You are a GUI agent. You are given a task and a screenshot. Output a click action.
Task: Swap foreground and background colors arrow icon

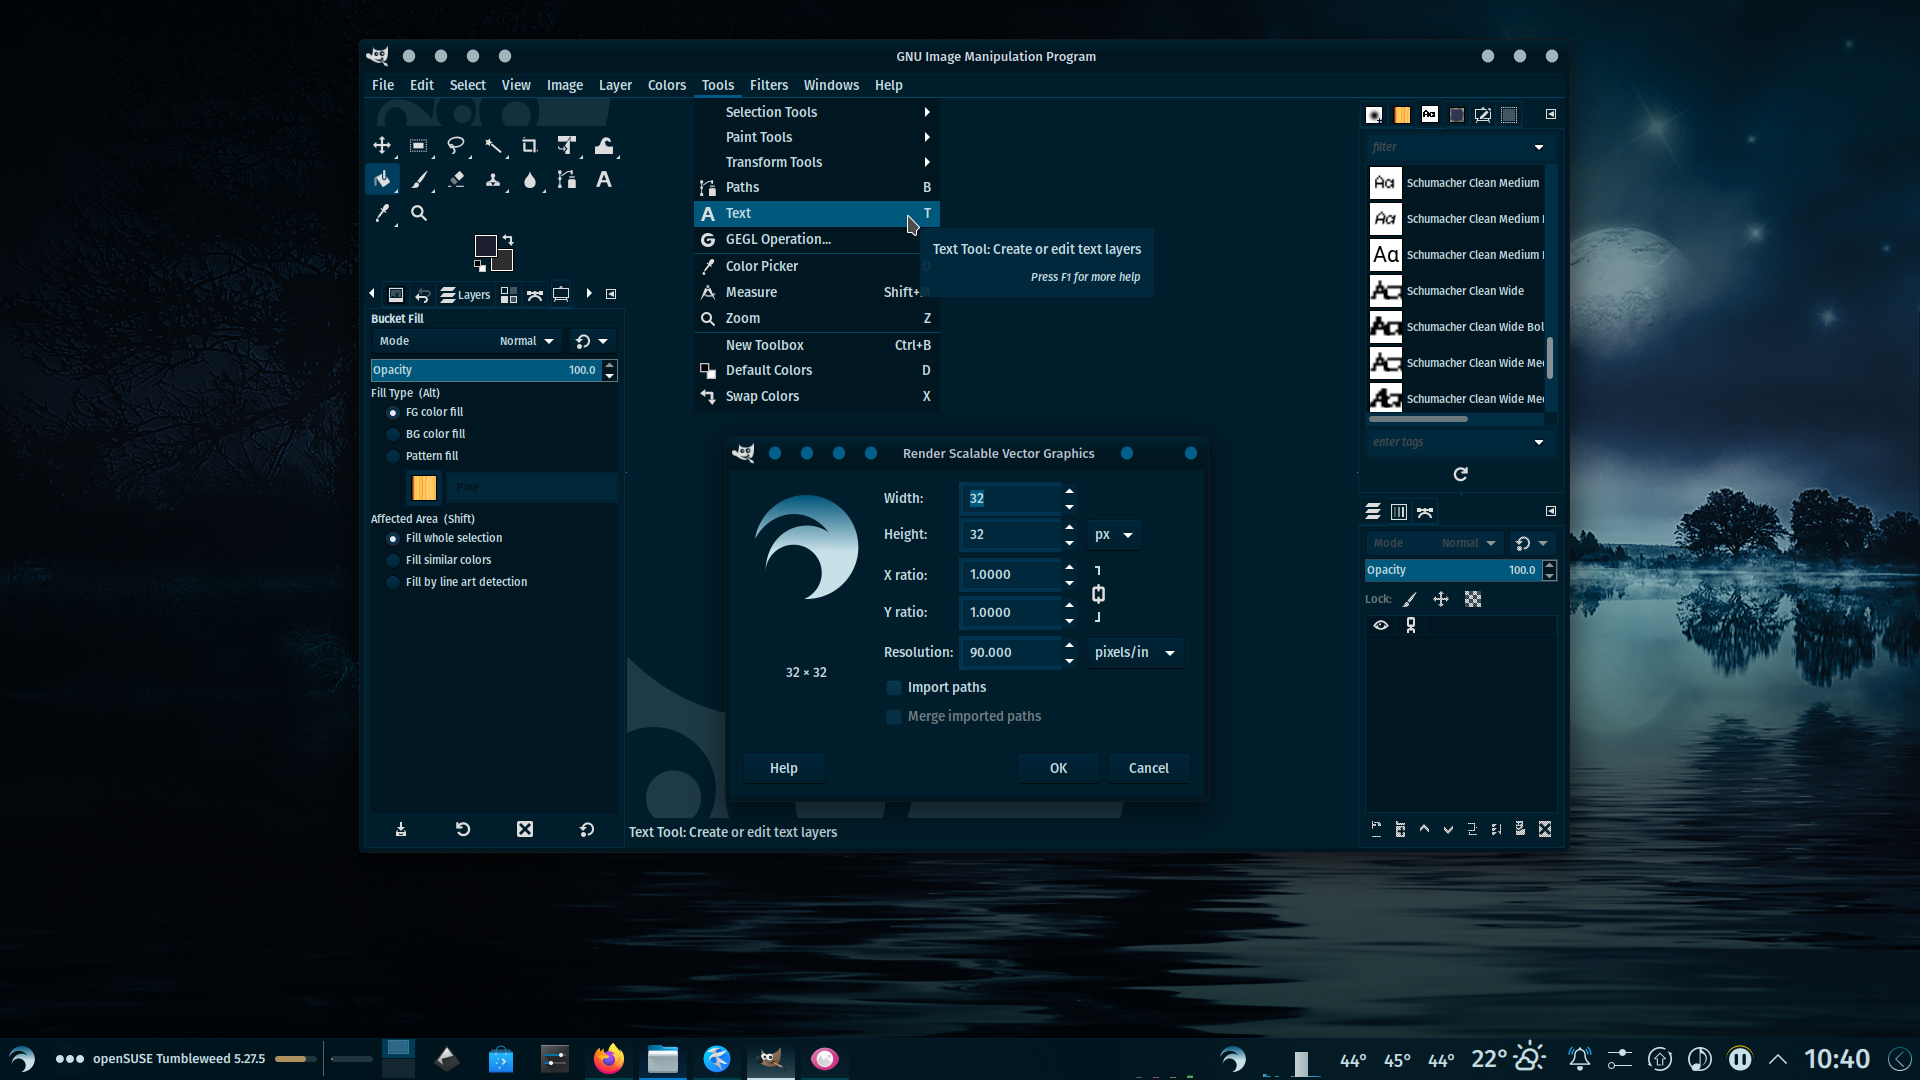508,240
